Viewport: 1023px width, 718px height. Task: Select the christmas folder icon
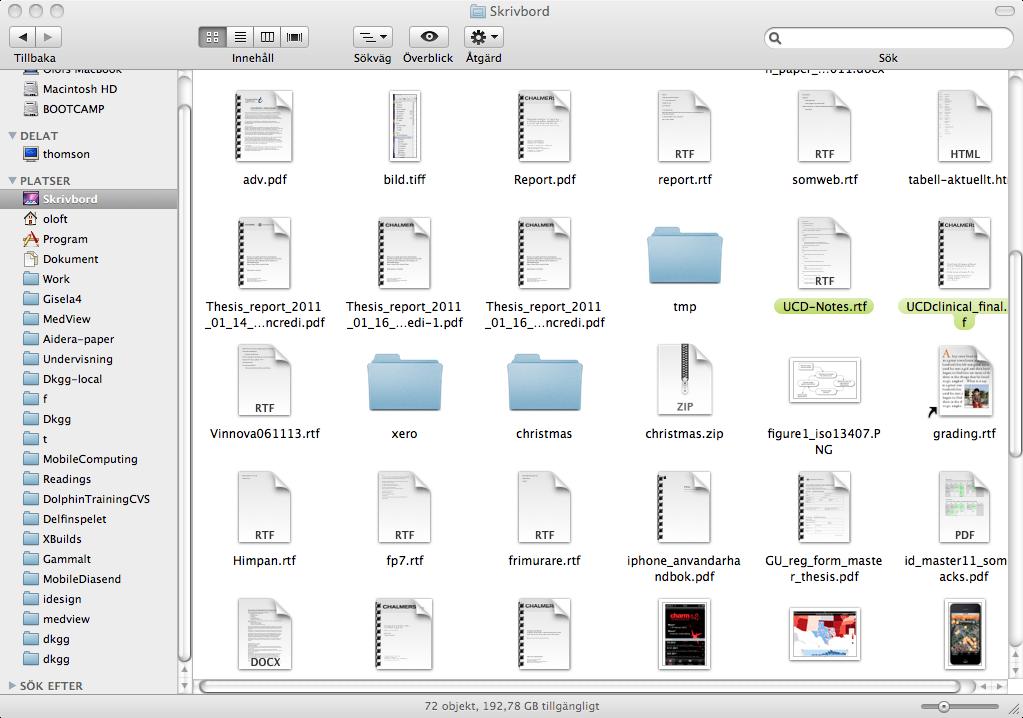[544, 381]
